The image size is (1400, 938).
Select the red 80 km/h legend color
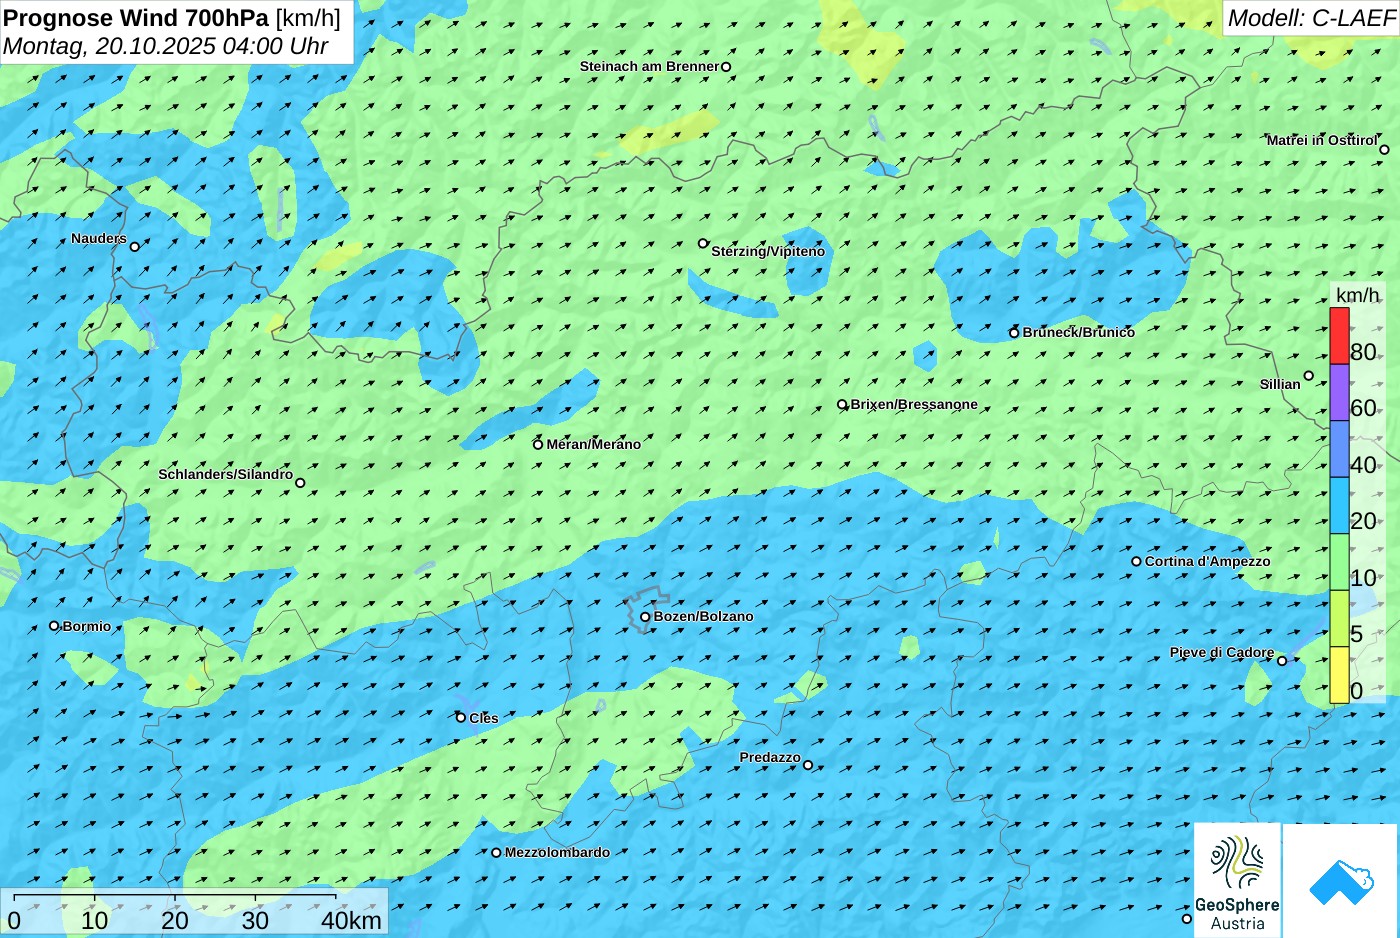click(x=1339, y=336)
